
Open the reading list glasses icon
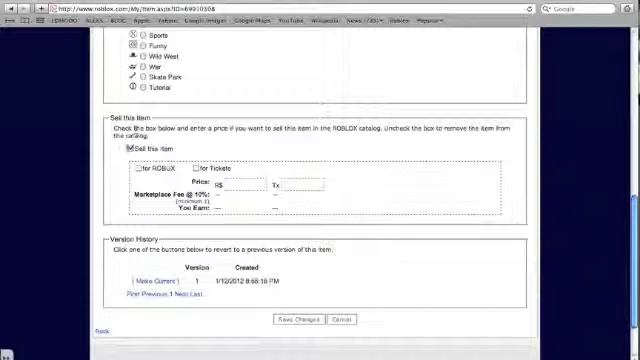point(10,20)
